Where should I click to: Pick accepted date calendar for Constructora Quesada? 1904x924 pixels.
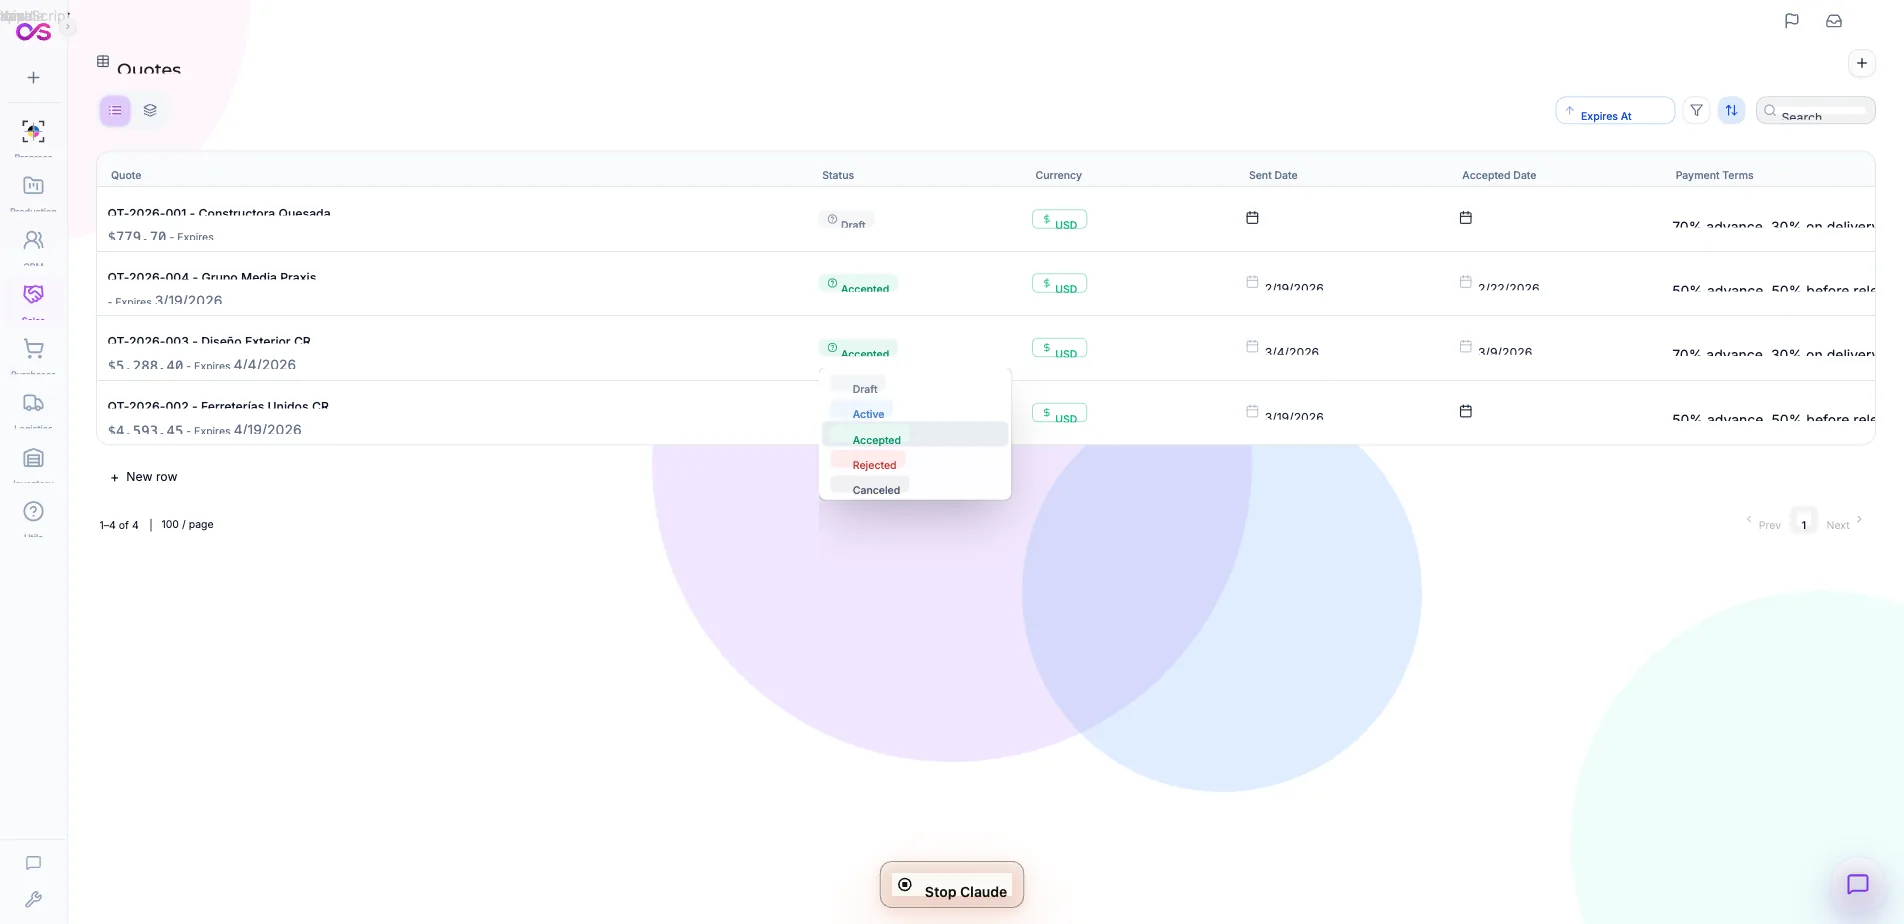(1466, 217)
